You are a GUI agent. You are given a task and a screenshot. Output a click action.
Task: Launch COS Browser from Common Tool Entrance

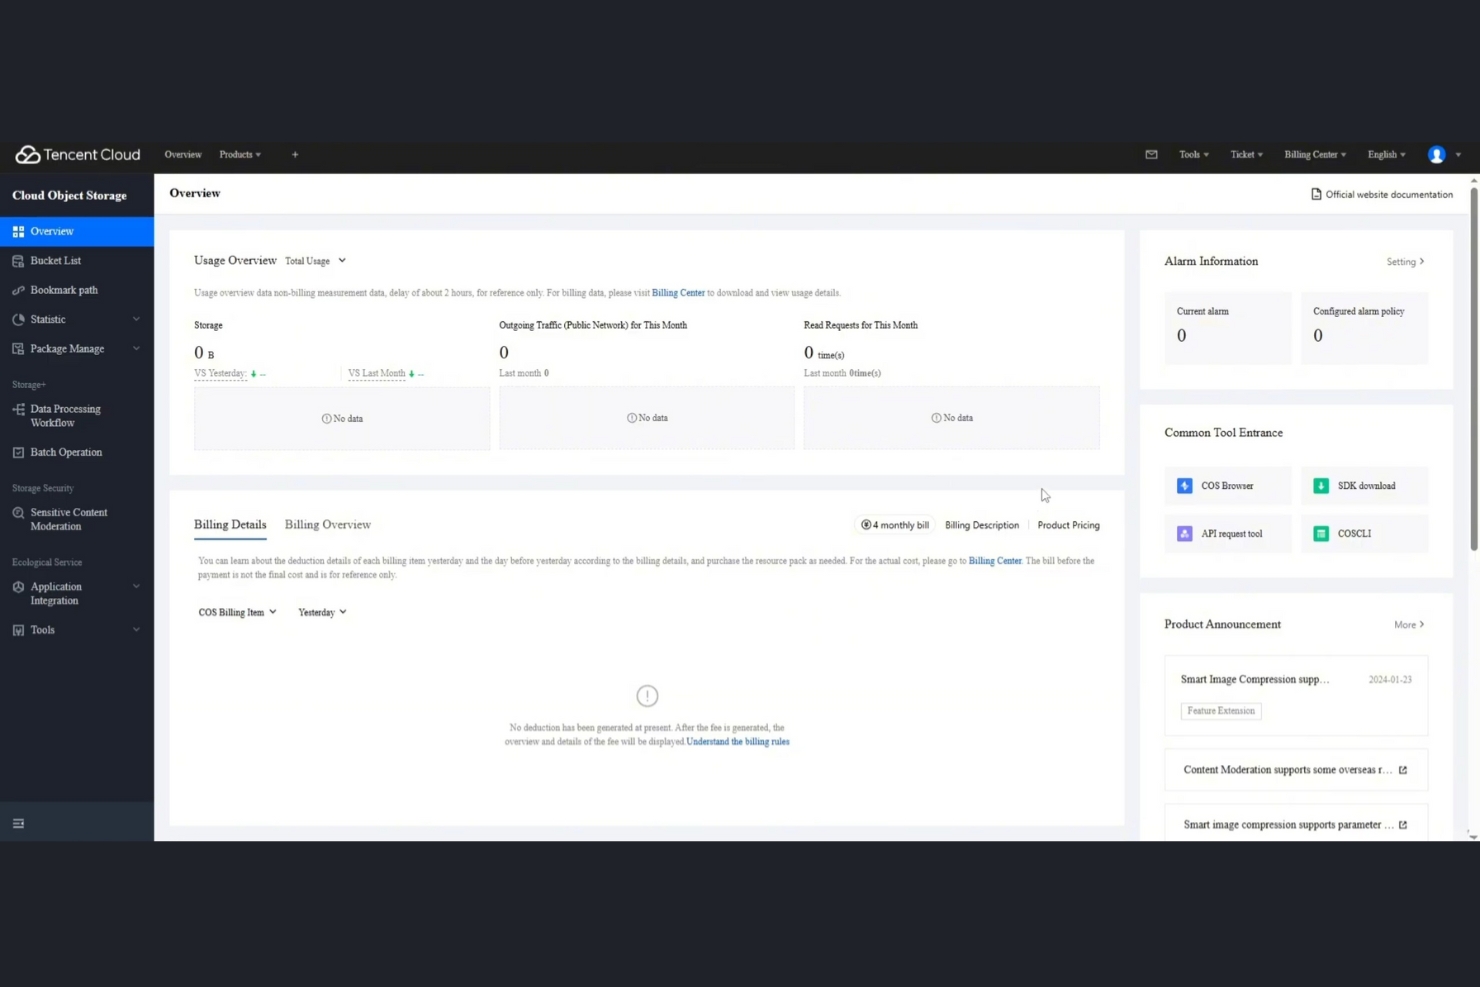(1185, 485)
